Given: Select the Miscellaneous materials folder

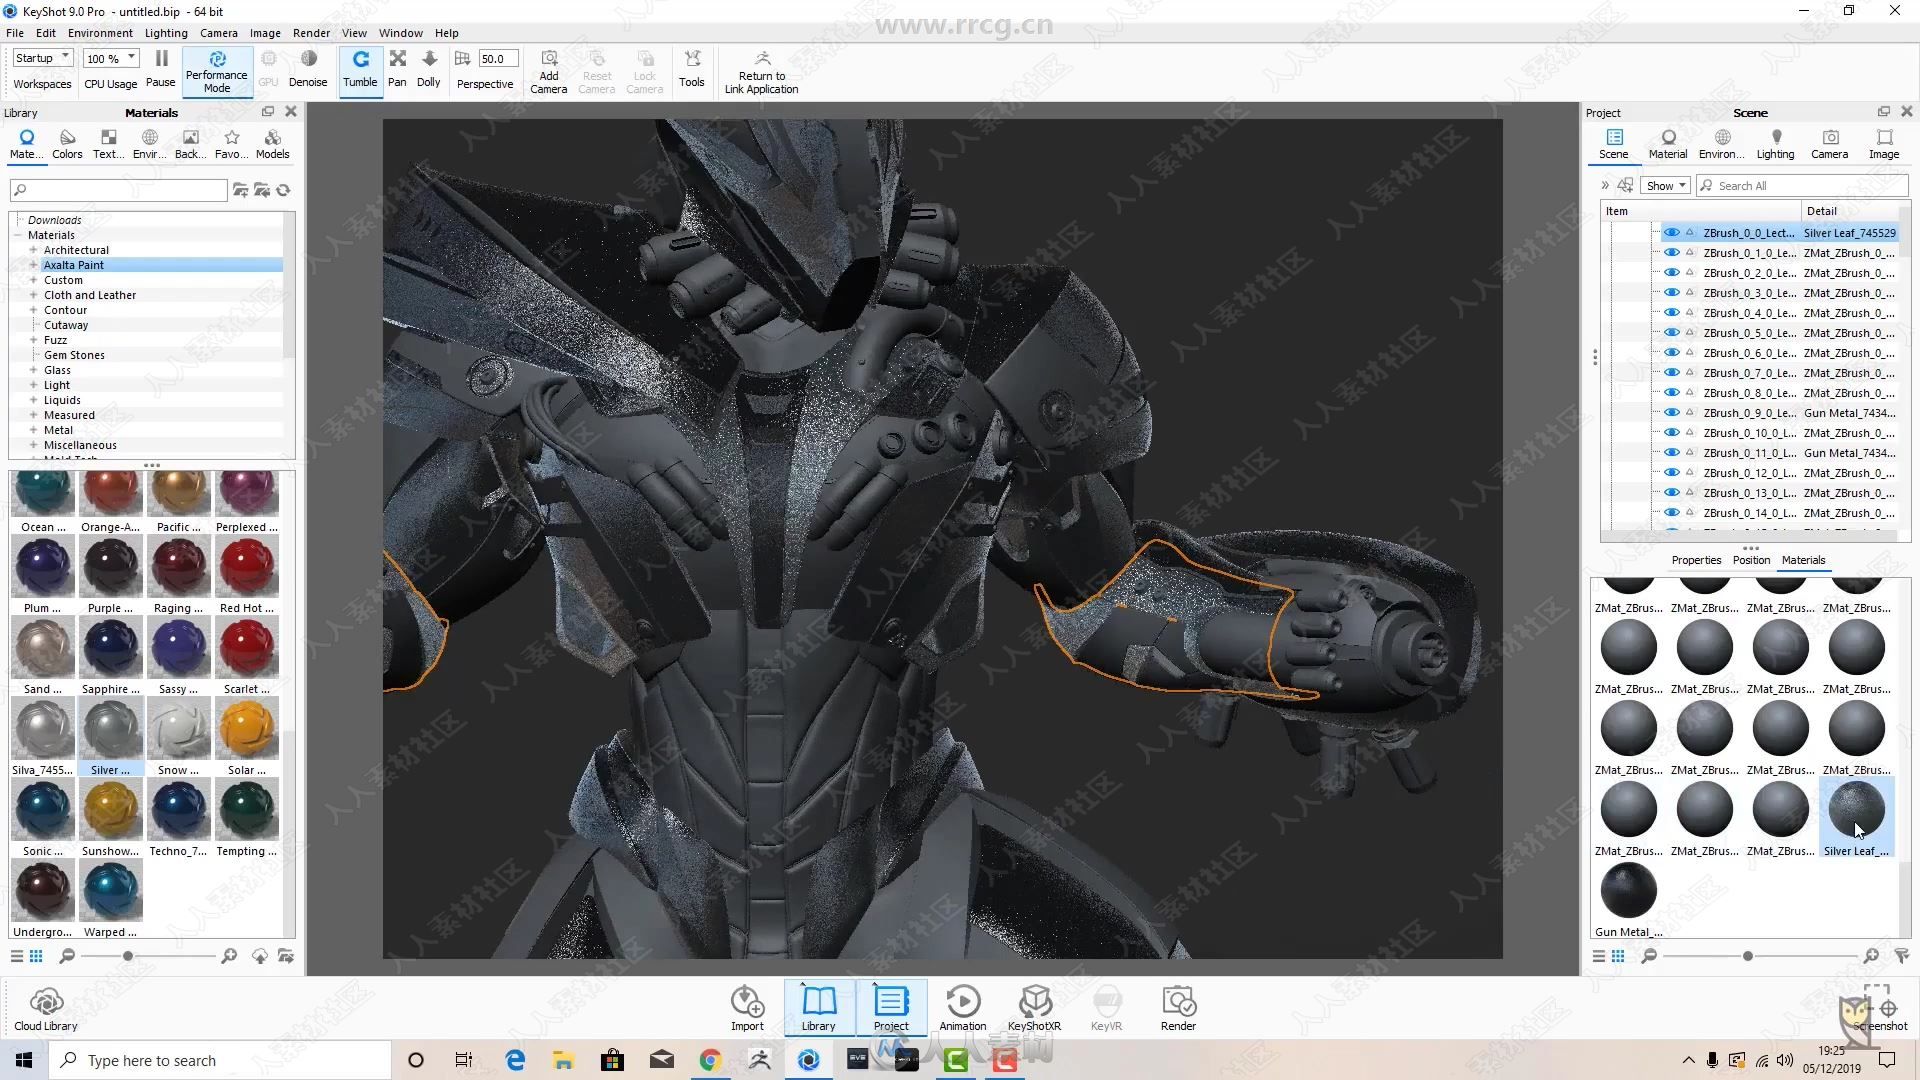Looking at the screenshot, I should pyautogui.click(x=80, y=445).
